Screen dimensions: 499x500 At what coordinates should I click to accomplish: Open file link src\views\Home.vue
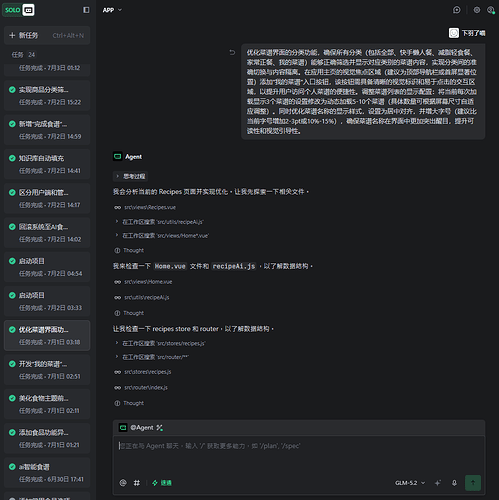(148, 282)
